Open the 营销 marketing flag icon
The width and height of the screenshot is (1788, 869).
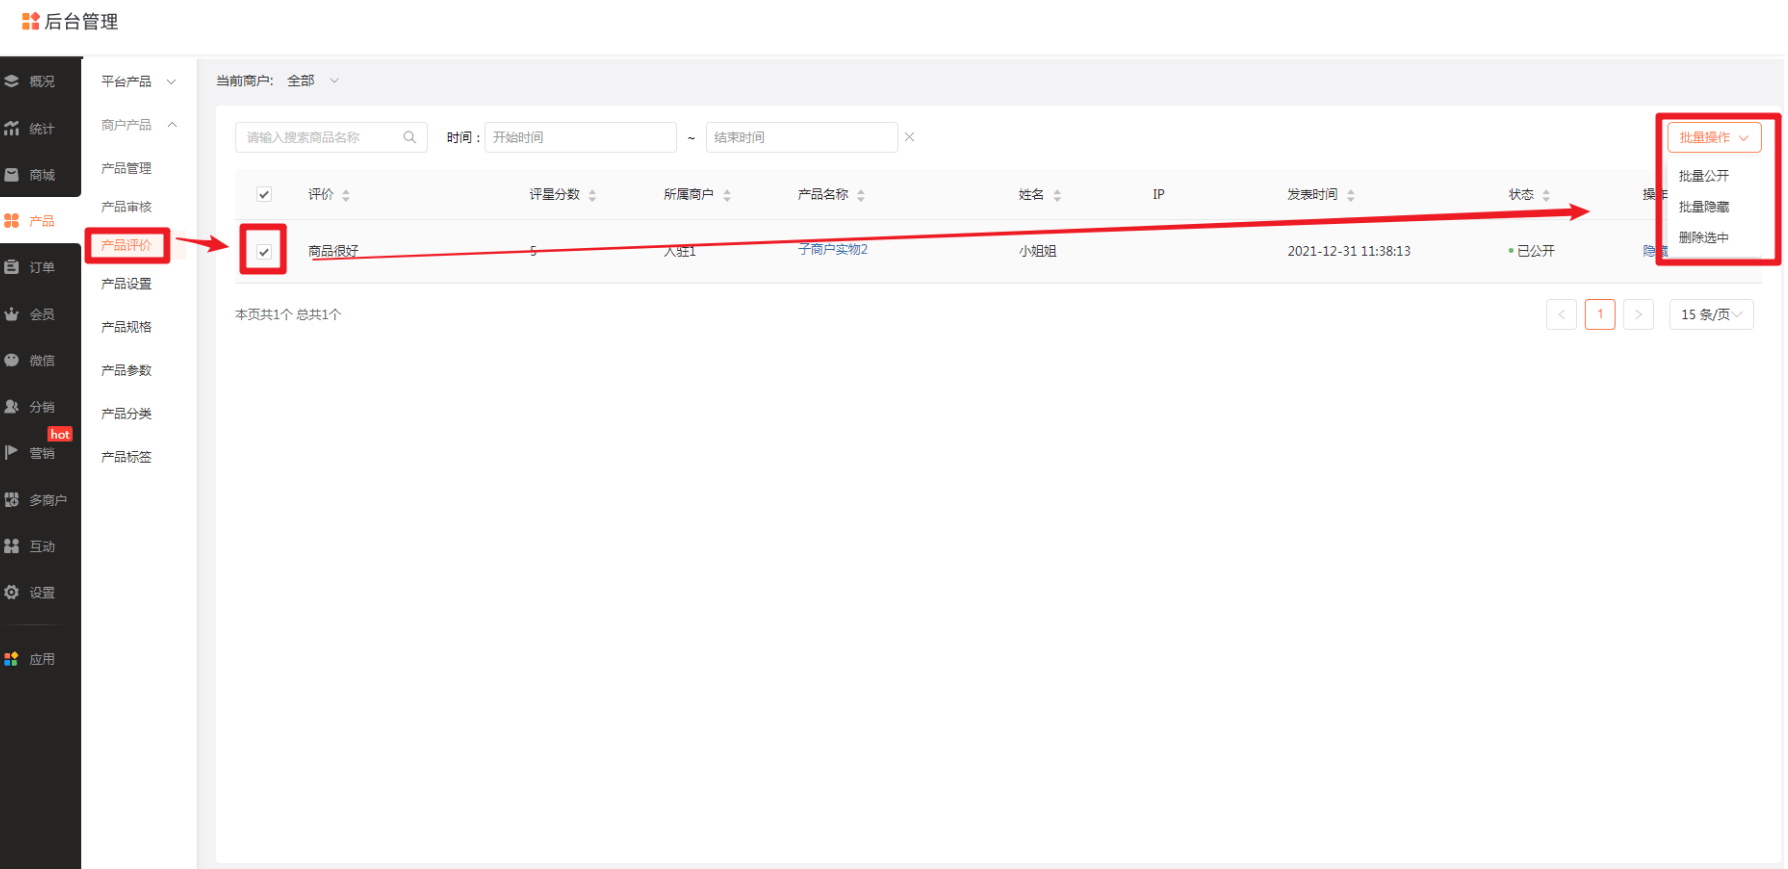coord(12,453)
